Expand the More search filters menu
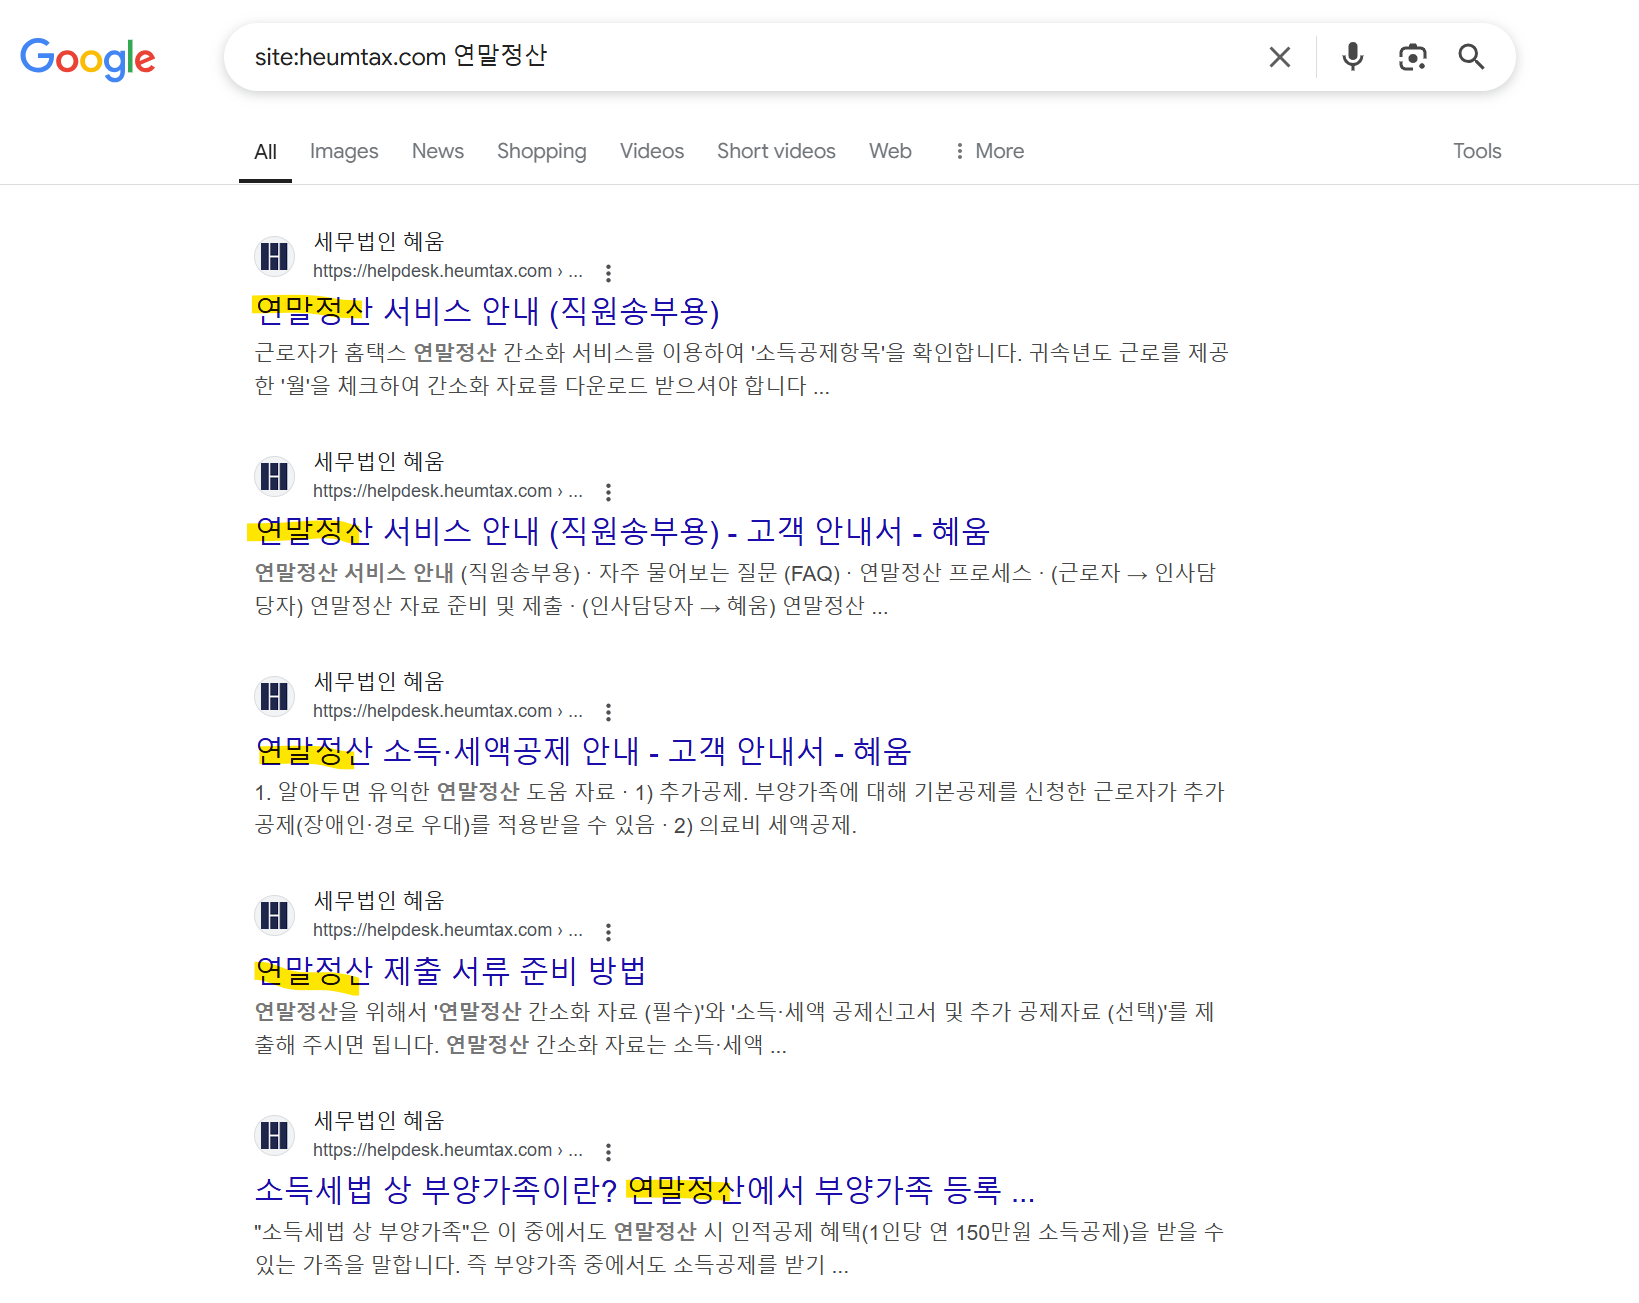Screen dimensions: 1639x1303 pyautogui.click(x=989, y=151)
